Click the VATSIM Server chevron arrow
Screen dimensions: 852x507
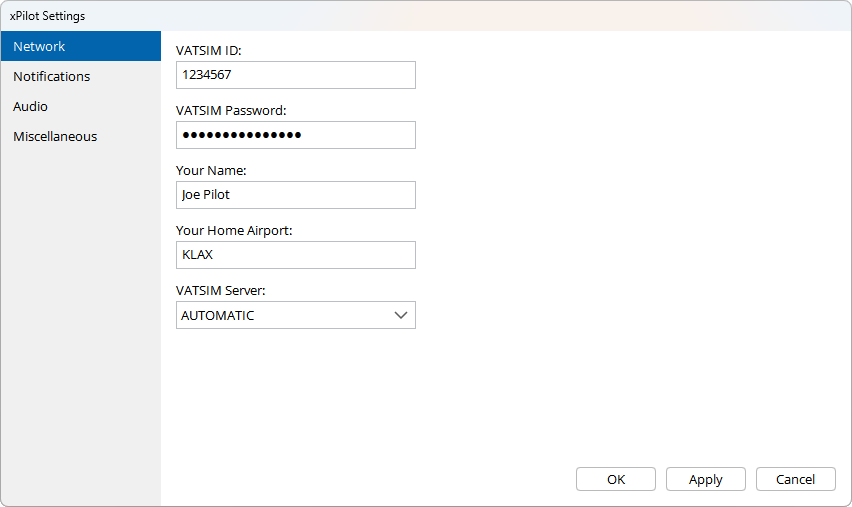pyautogui.click(x=401, y=315)
